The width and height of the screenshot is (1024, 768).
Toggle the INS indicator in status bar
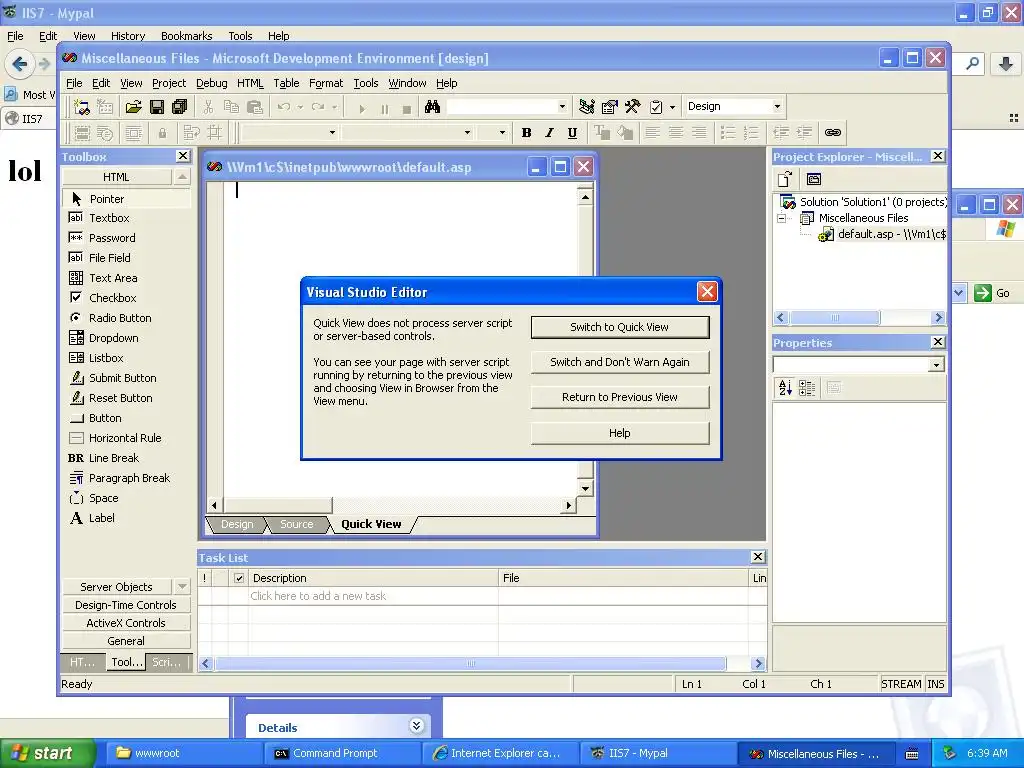pyautogui.click(x=935, y=684)
